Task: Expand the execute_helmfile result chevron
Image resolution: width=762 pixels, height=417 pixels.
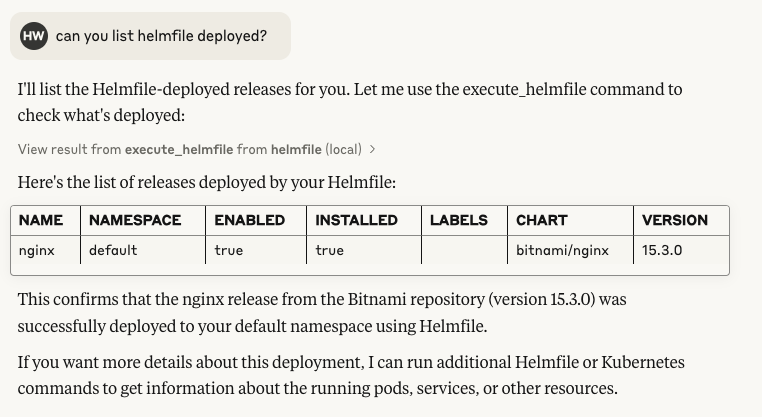Action: pyautogui.click(x=372, y=150)
